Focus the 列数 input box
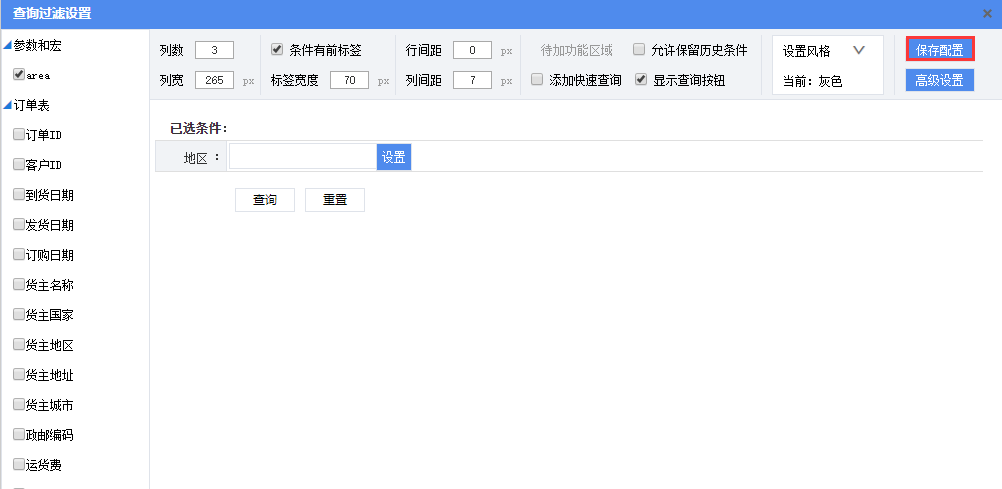Viewport: 1002px width, 489px height. click(214, 50)
